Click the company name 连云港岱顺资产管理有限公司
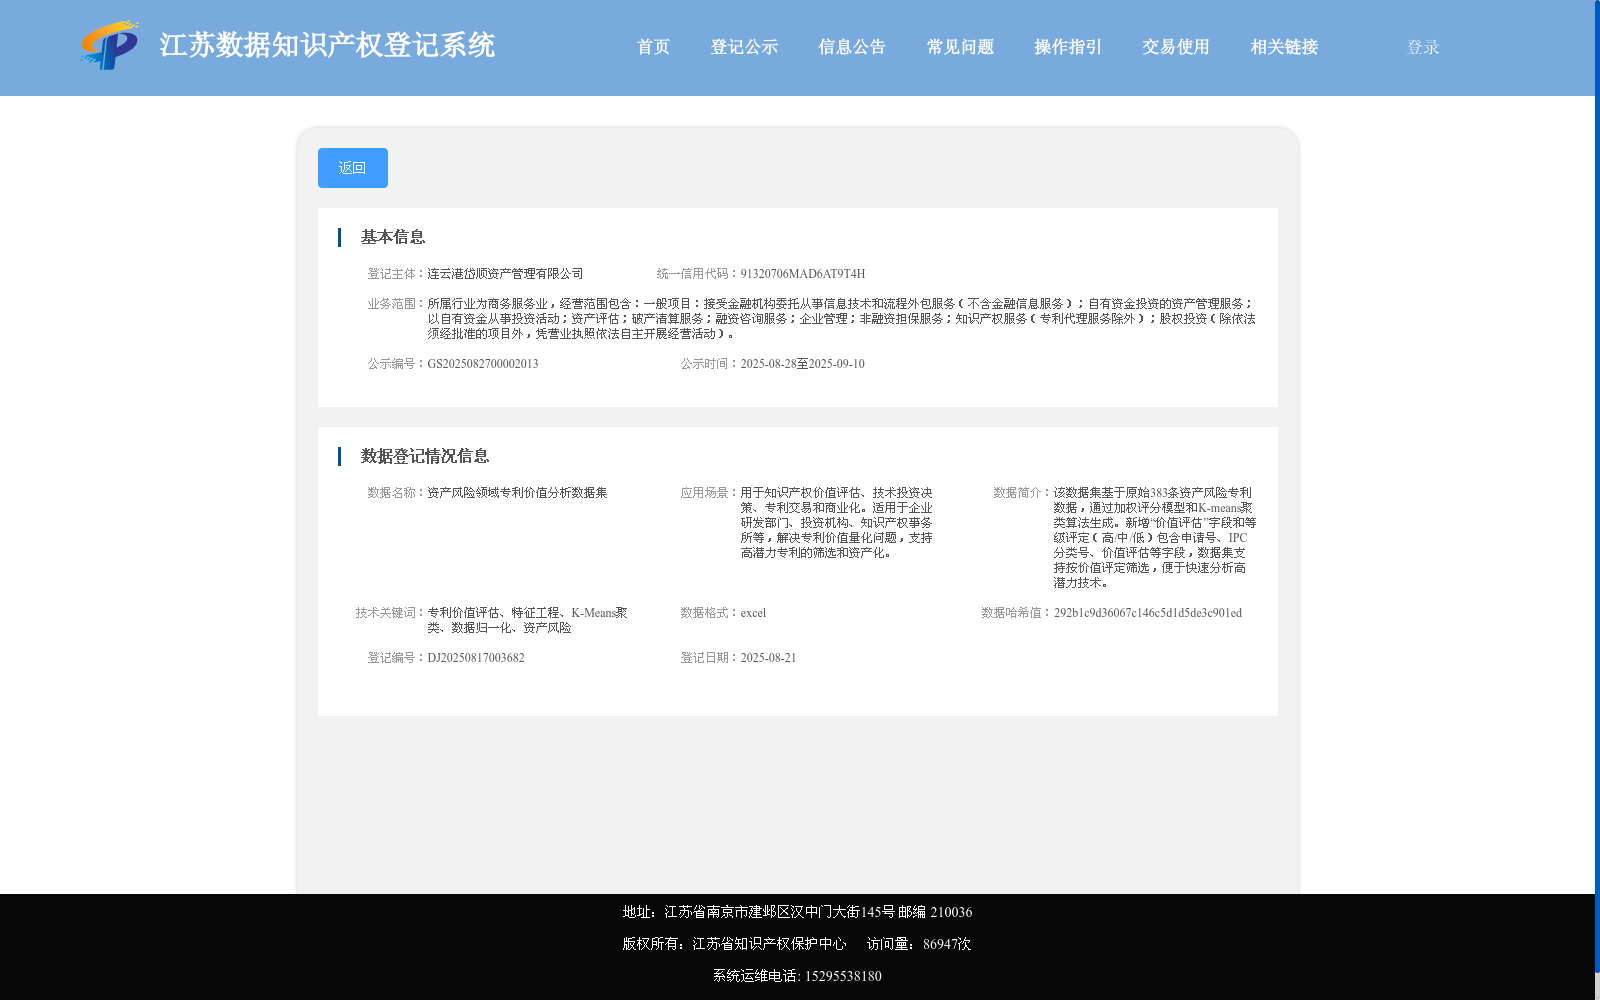 tap(505, 274)
